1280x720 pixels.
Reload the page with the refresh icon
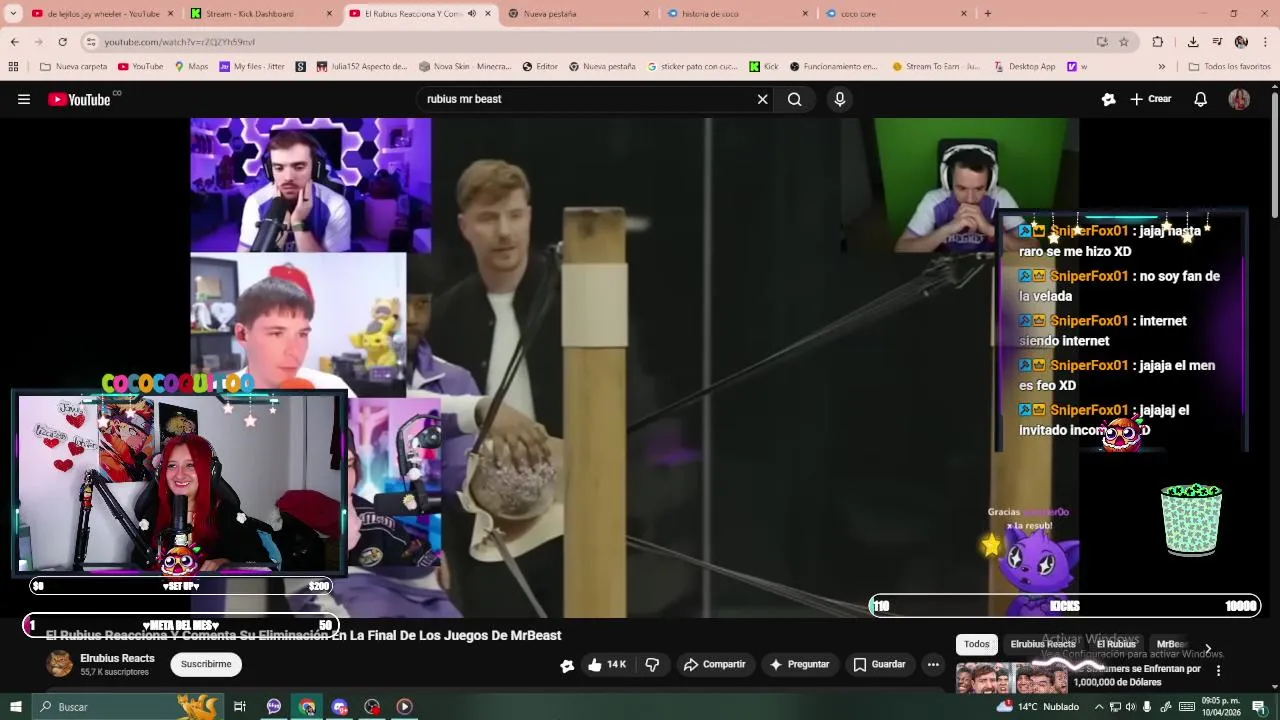(x=62, y=42)
